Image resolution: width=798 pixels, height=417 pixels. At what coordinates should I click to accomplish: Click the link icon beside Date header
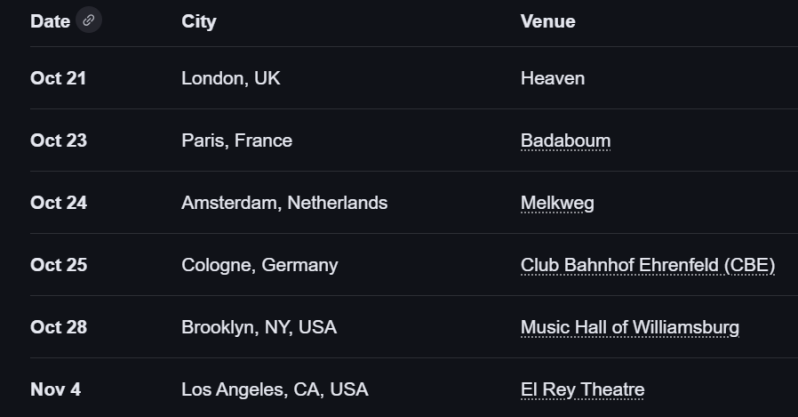pyautogui.click(x=90, y=21)
